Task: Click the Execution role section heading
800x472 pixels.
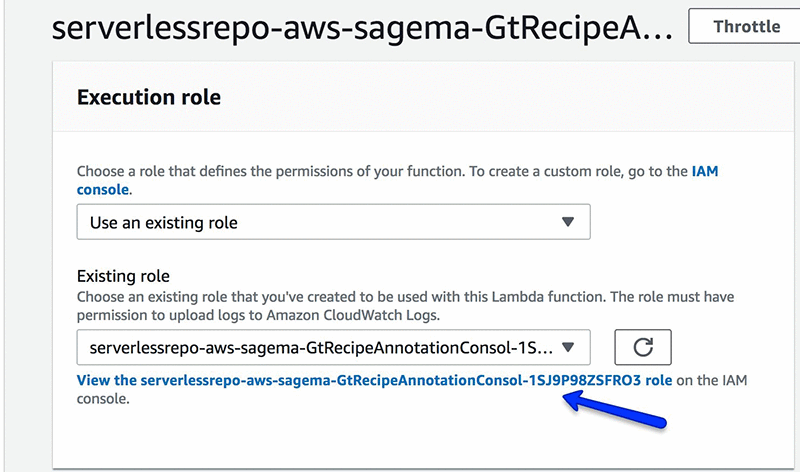Action: click(149, 97)
